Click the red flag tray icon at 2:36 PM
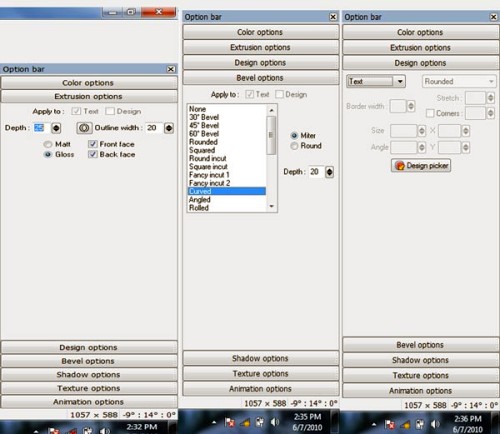Viewport: 500px width, 434px height. pos(390,424)
